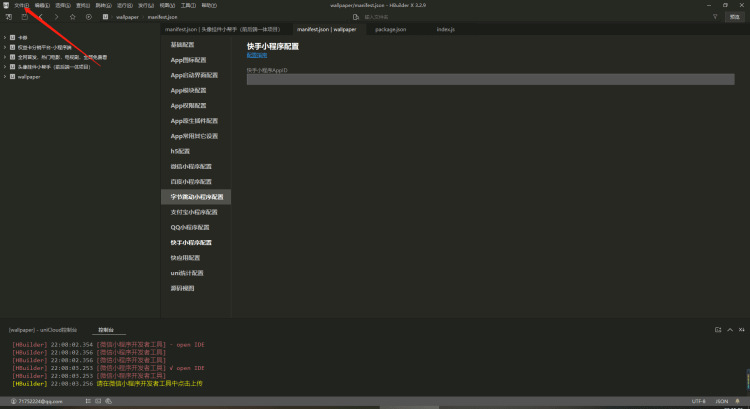The width and height of the screenshot is (750, 409).
Task: Switch to index.js tab
Action: coord(445,29)
